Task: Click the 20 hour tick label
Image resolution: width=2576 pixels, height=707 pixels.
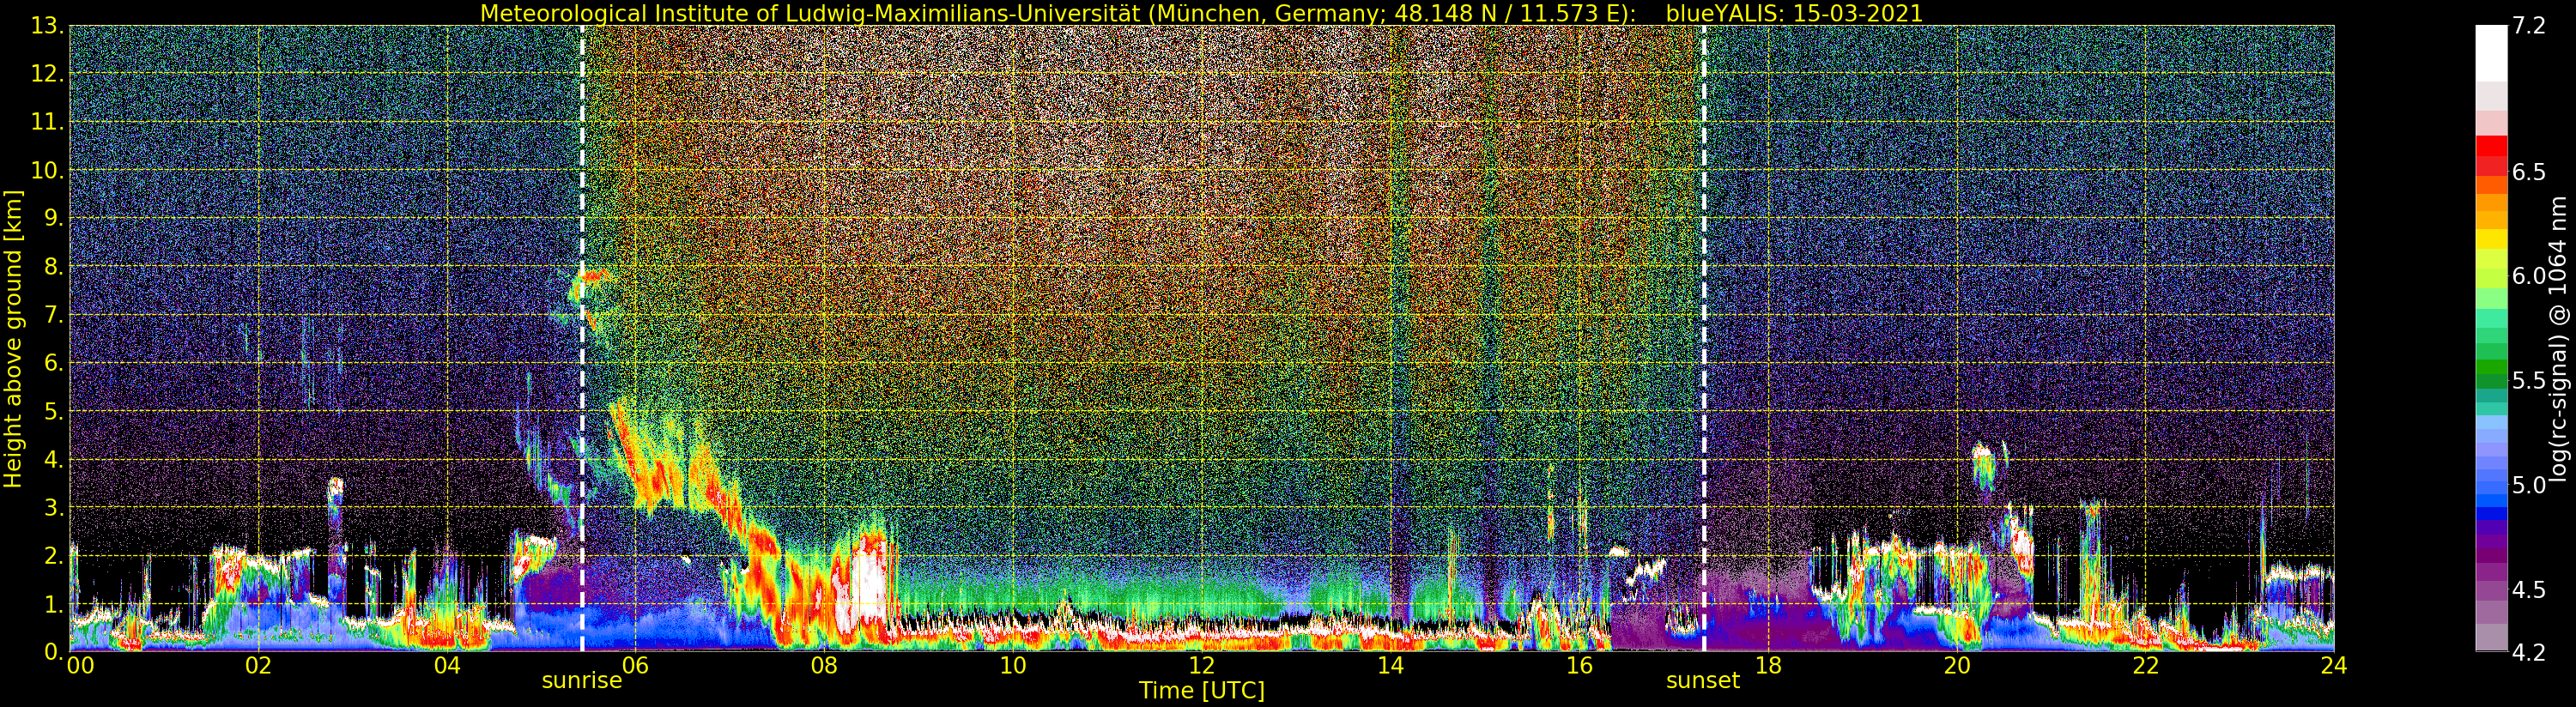Action: coord(1956,666)
